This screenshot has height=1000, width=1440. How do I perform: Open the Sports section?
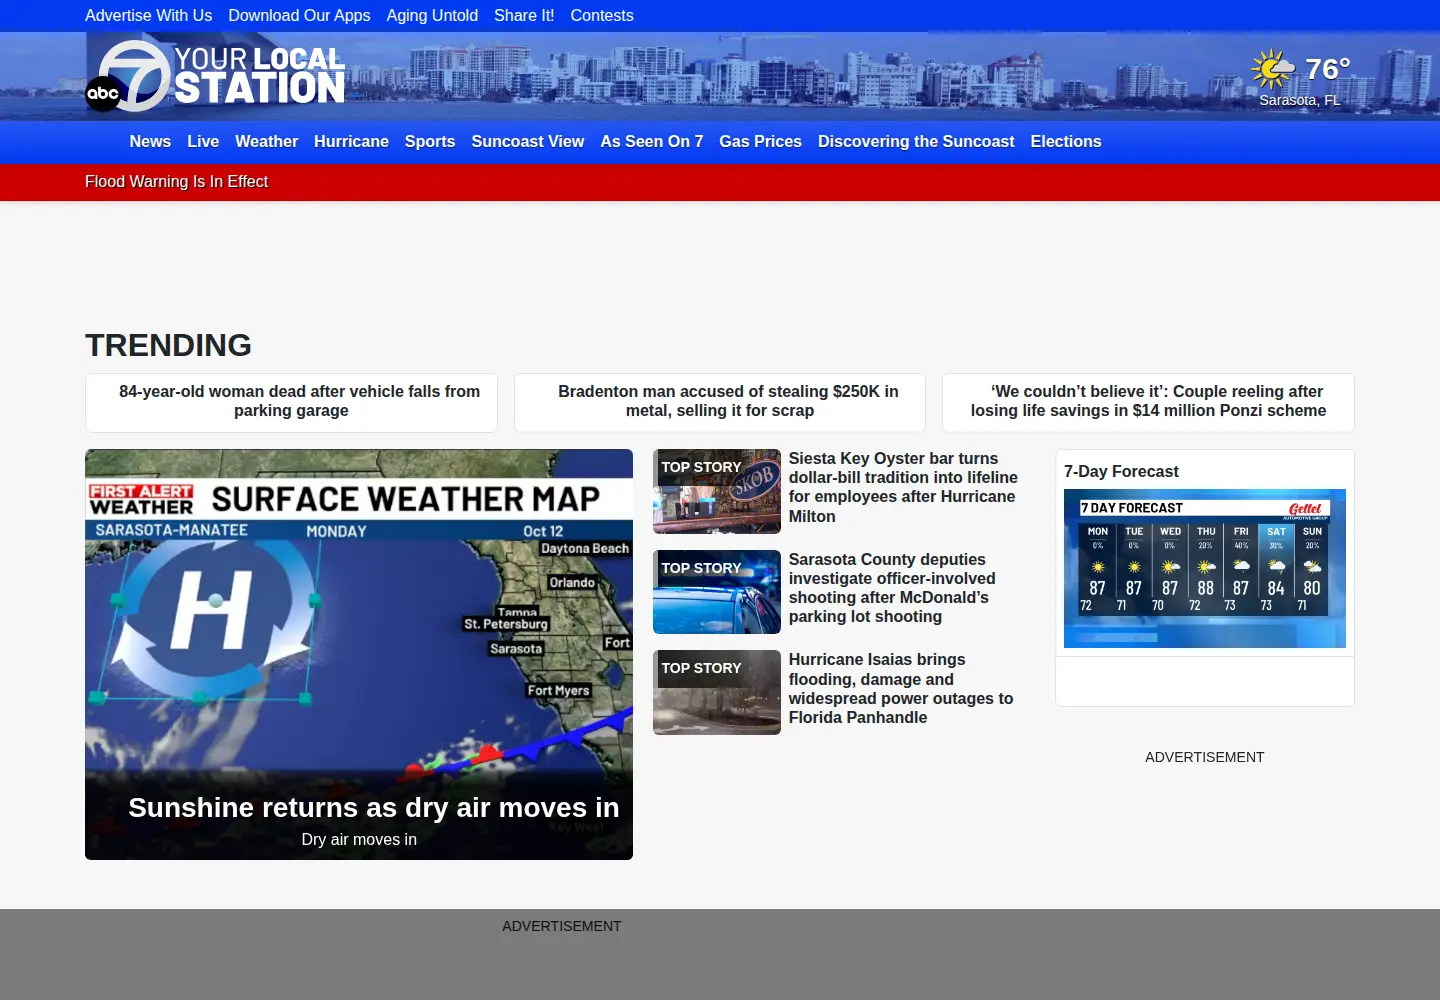(430, 142)
